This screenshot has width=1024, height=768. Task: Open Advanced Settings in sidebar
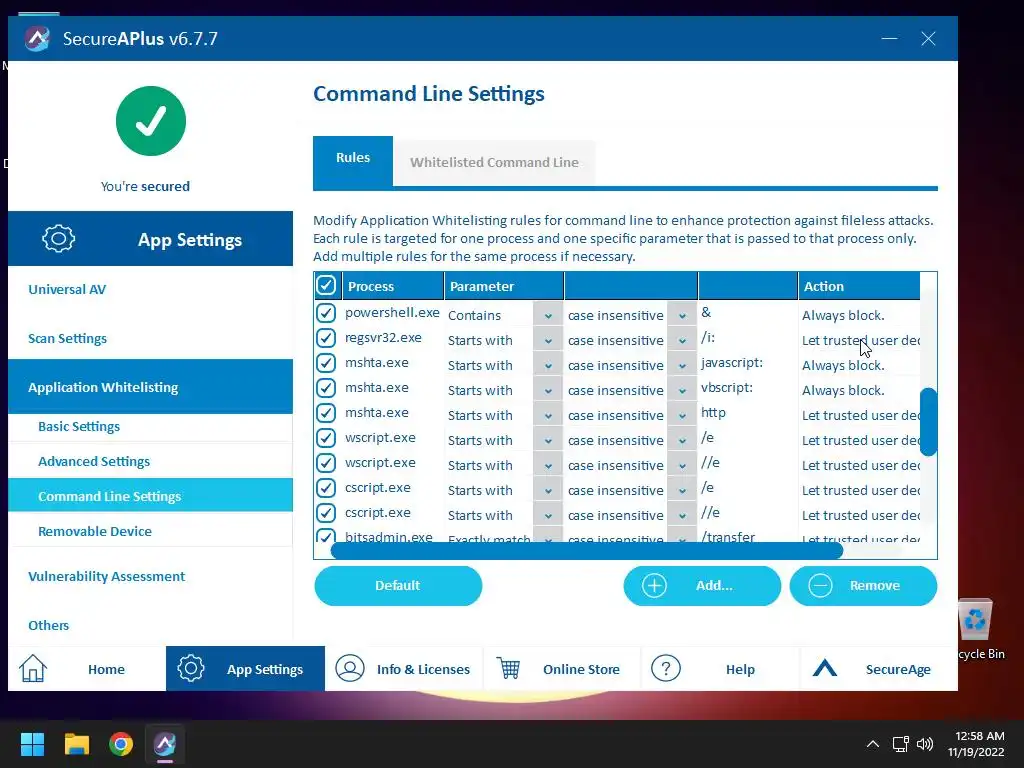point(94,461)
